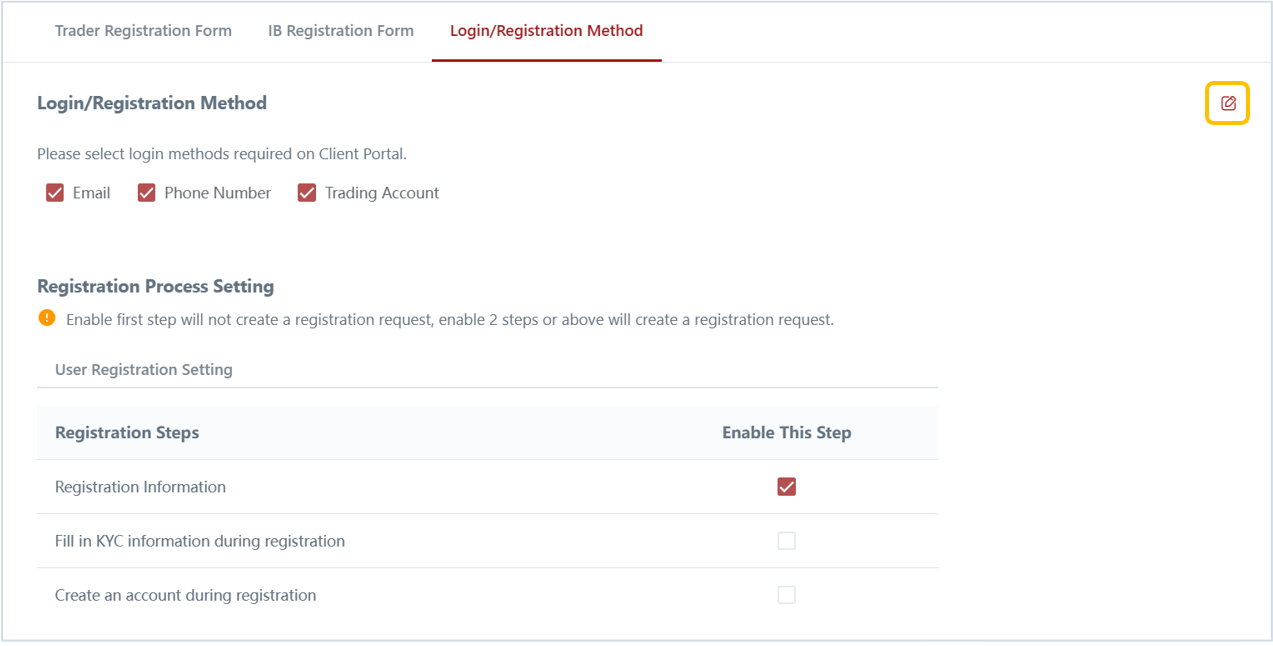
Task: Select the Login/Registration Method tab
Action: (x=546, y=31)
